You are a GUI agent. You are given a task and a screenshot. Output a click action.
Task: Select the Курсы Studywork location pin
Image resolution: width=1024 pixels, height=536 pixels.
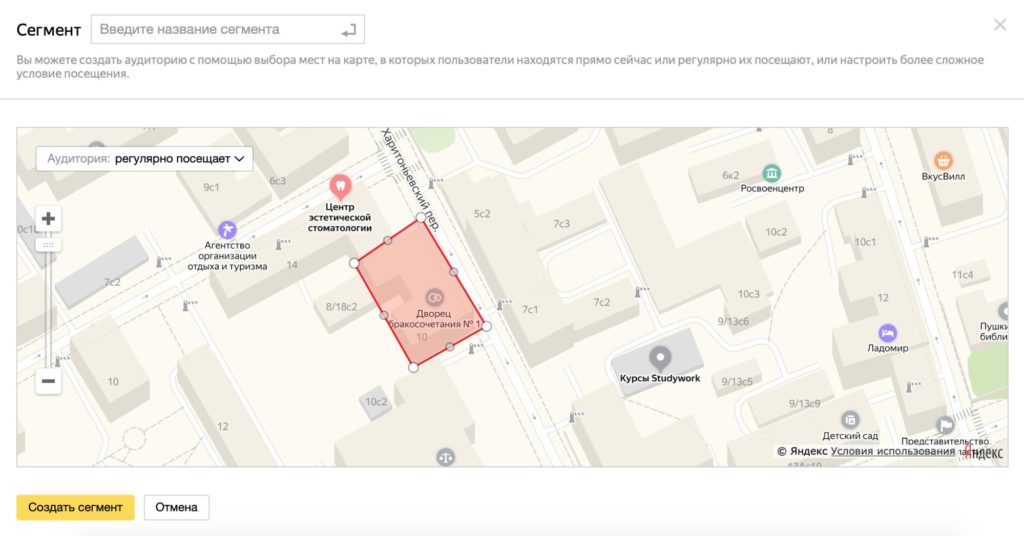[660, 357]
